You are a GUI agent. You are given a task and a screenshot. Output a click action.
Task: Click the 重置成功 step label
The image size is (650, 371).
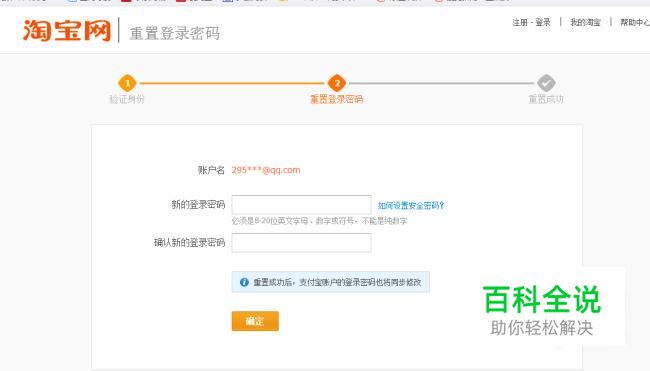(546, 99)
